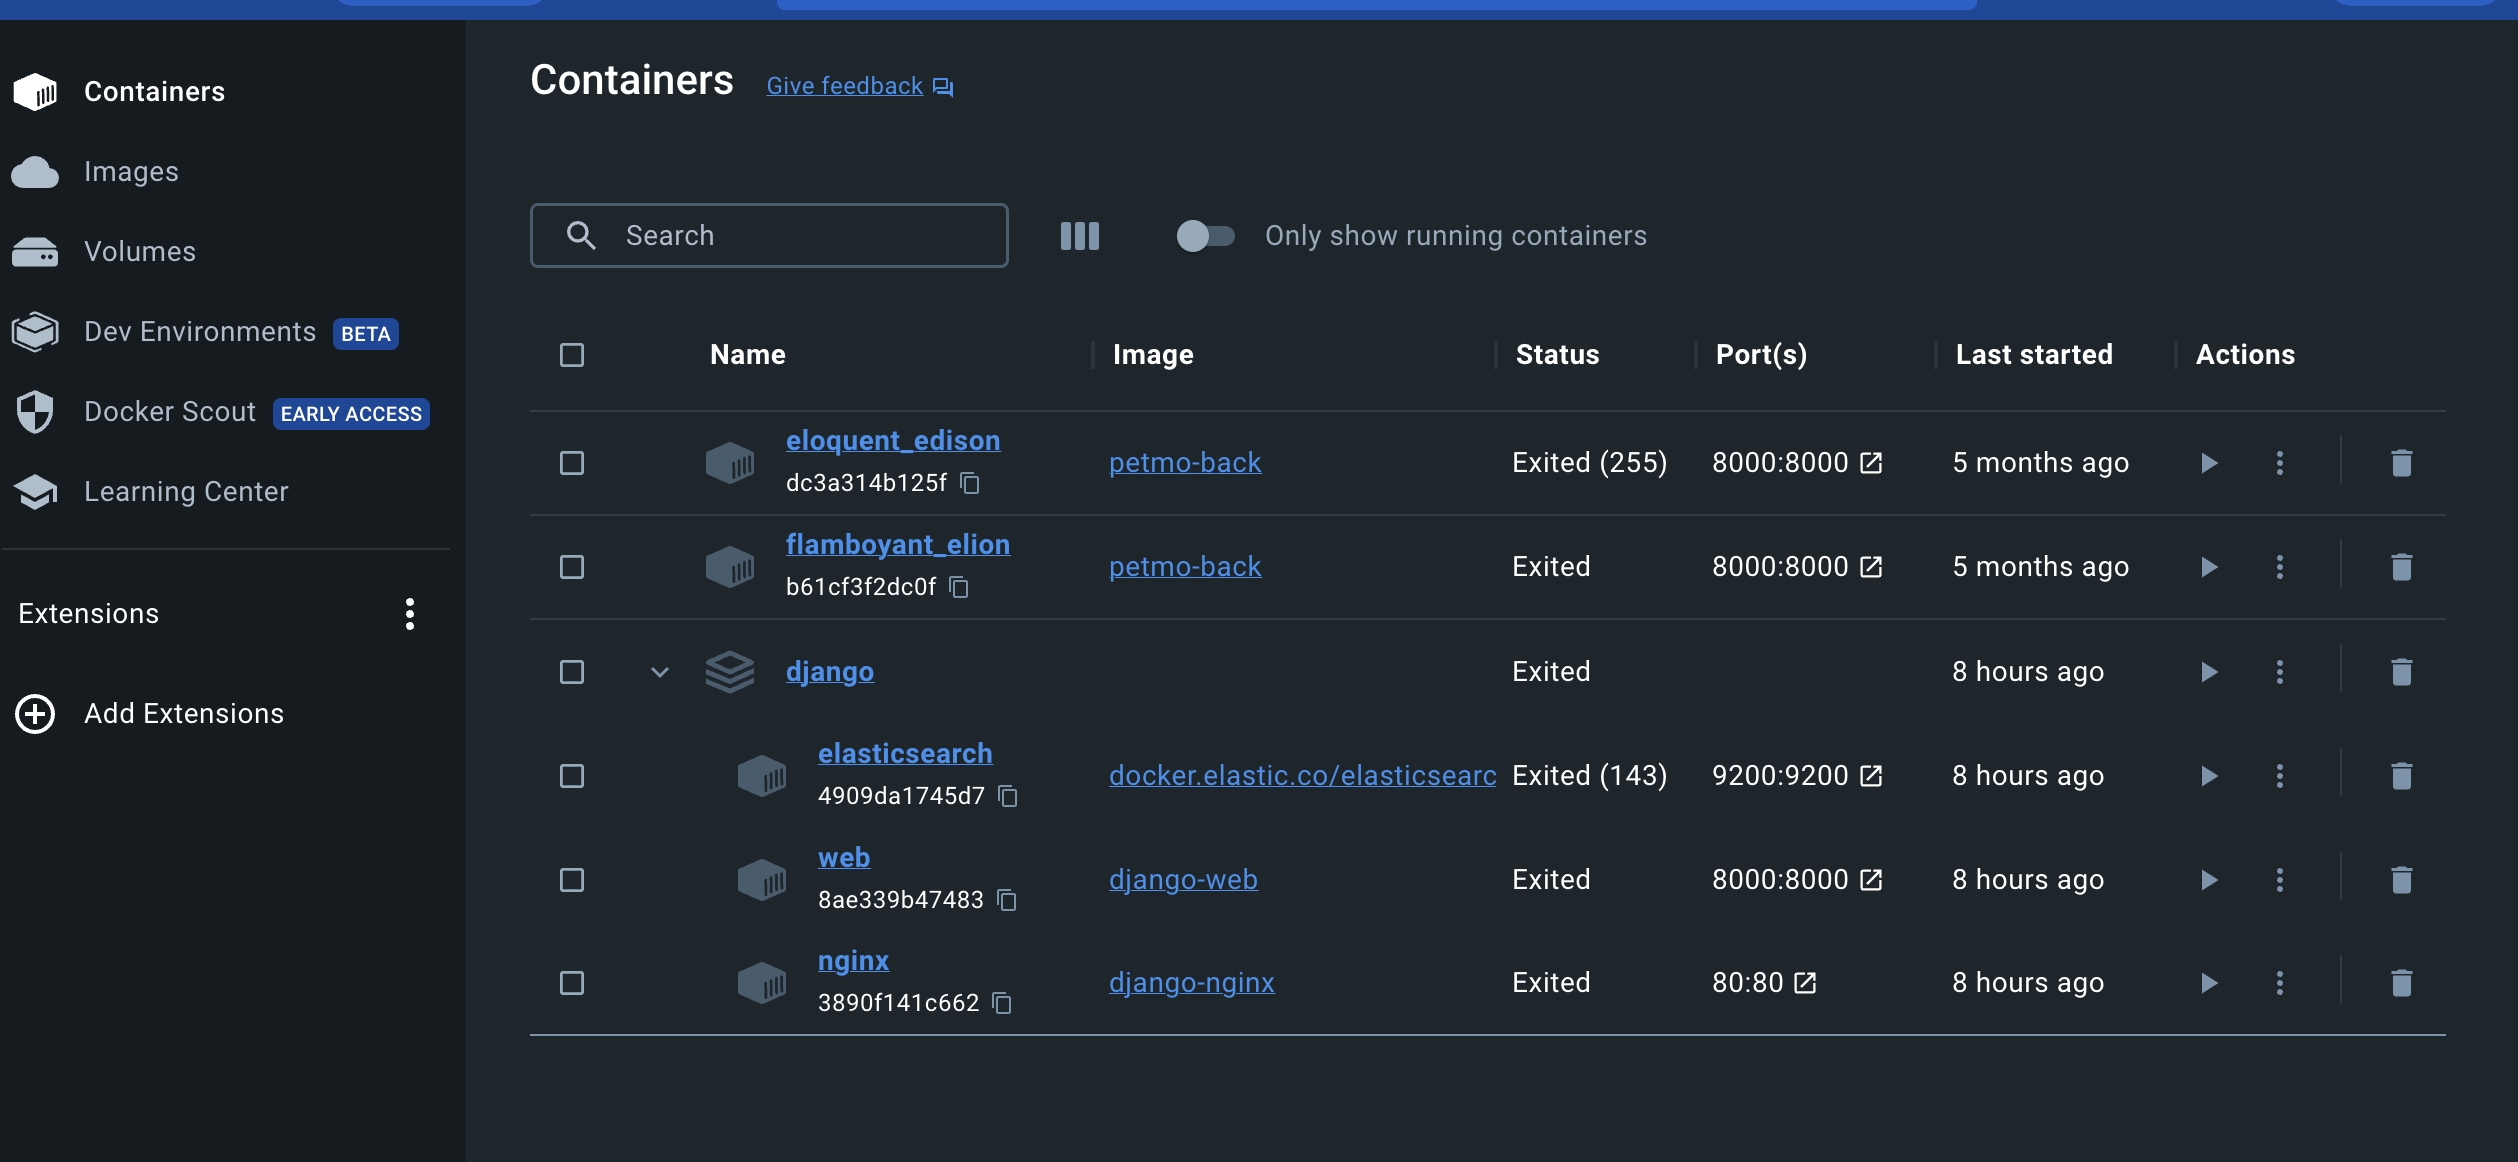Select Images in the sidebar
This screenshot has width=2518, height=1162.
point(132,171)
